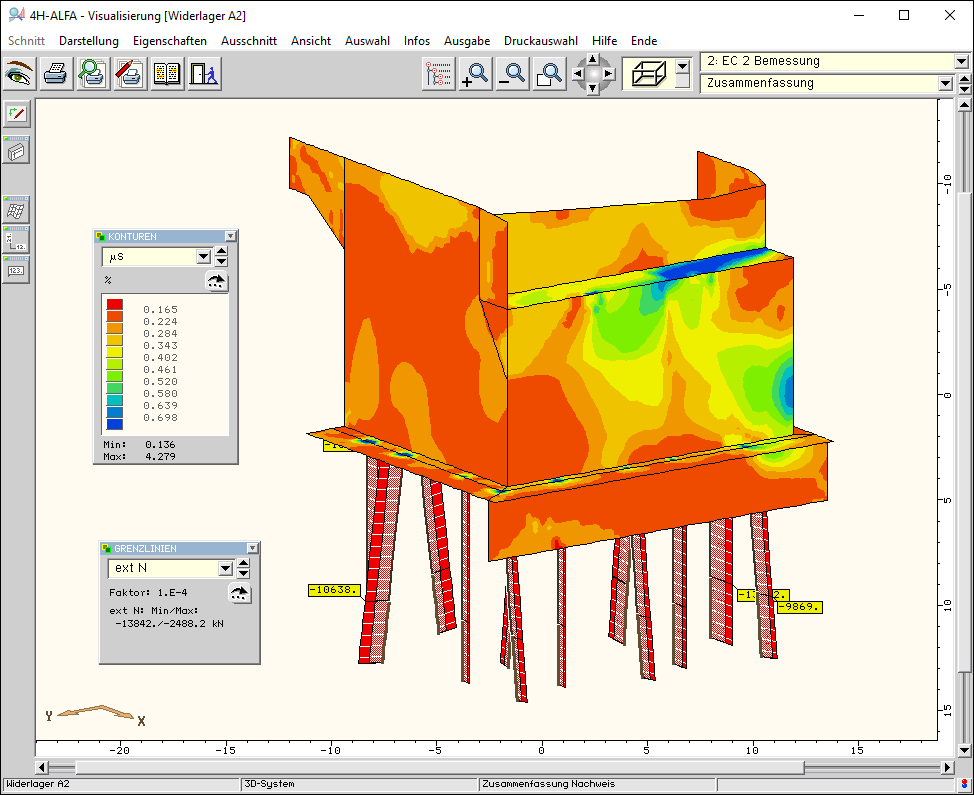
Task: Click the printer icon in the toolbar
Action: coord(56,73)
